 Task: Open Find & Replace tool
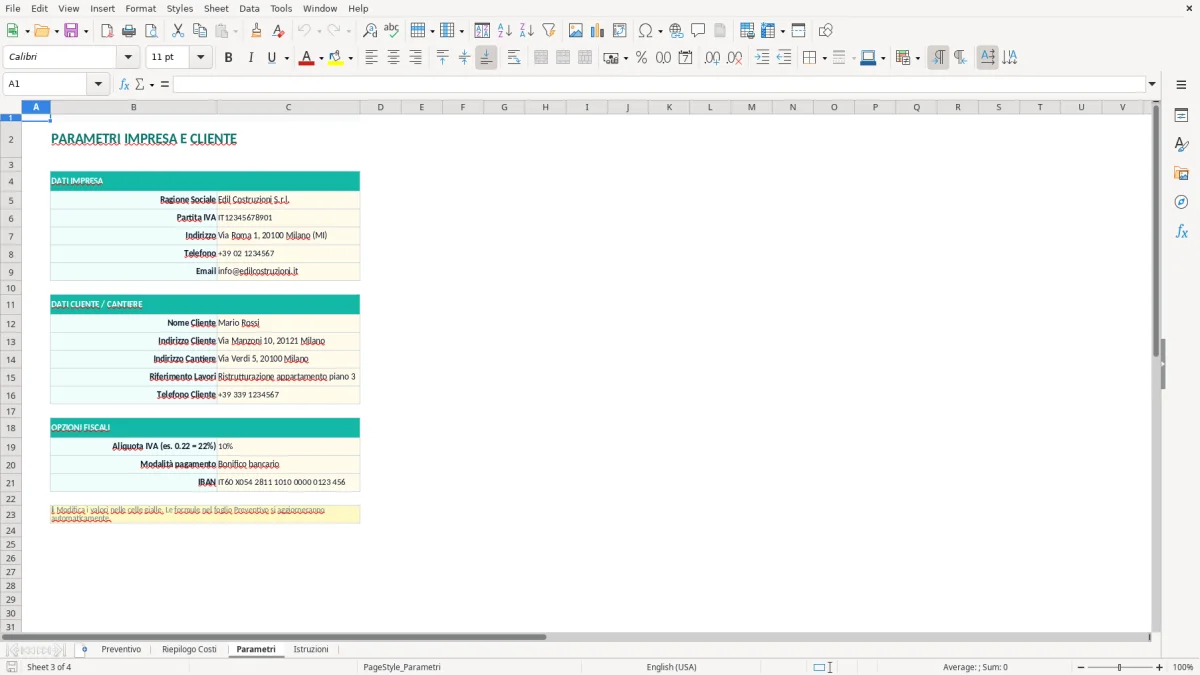[x=370, y=31]
